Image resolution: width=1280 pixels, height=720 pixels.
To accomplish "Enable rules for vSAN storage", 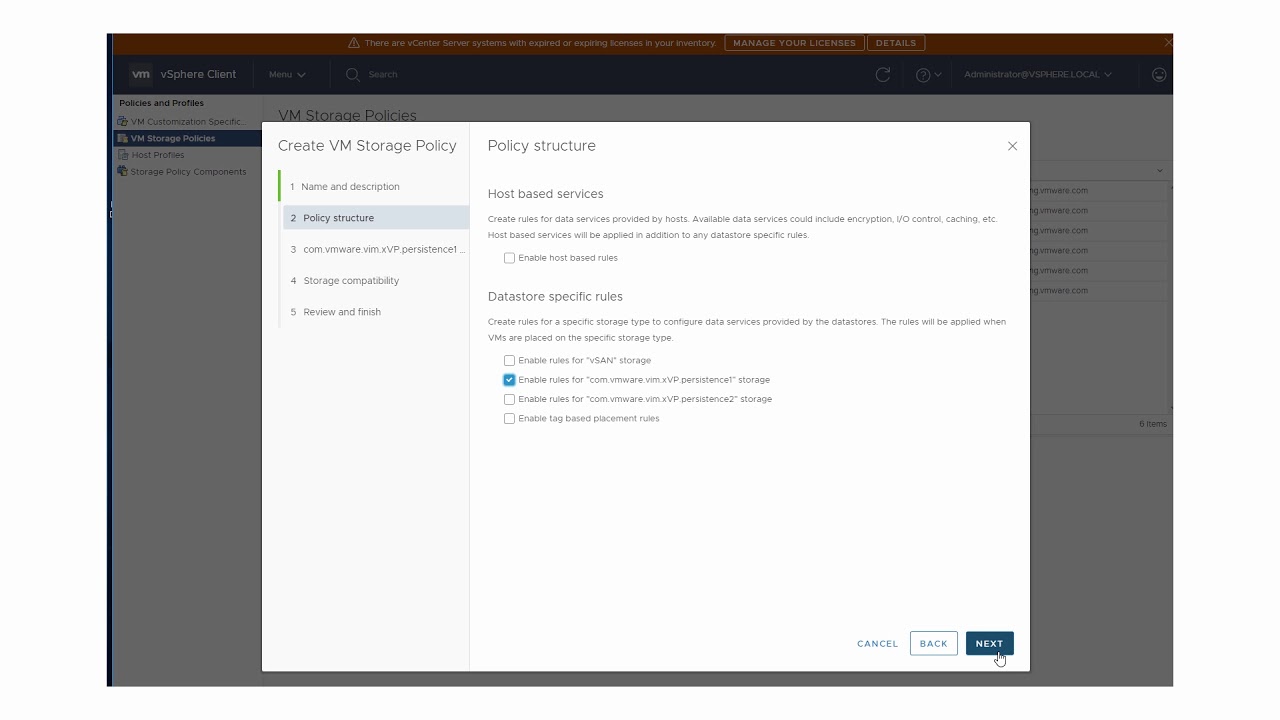I will coord(509,360).
